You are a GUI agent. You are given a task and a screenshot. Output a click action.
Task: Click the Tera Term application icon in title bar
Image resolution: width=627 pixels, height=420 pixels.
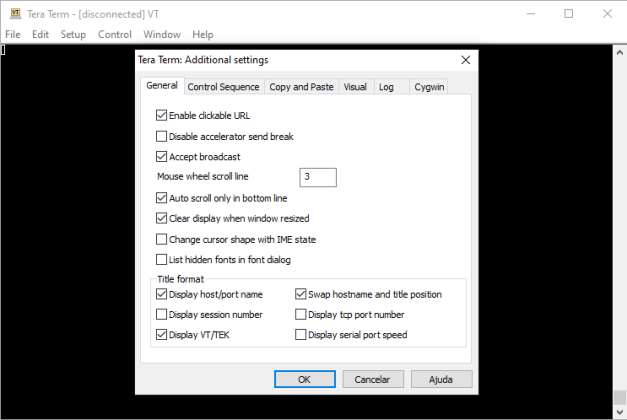click(16, 14)
